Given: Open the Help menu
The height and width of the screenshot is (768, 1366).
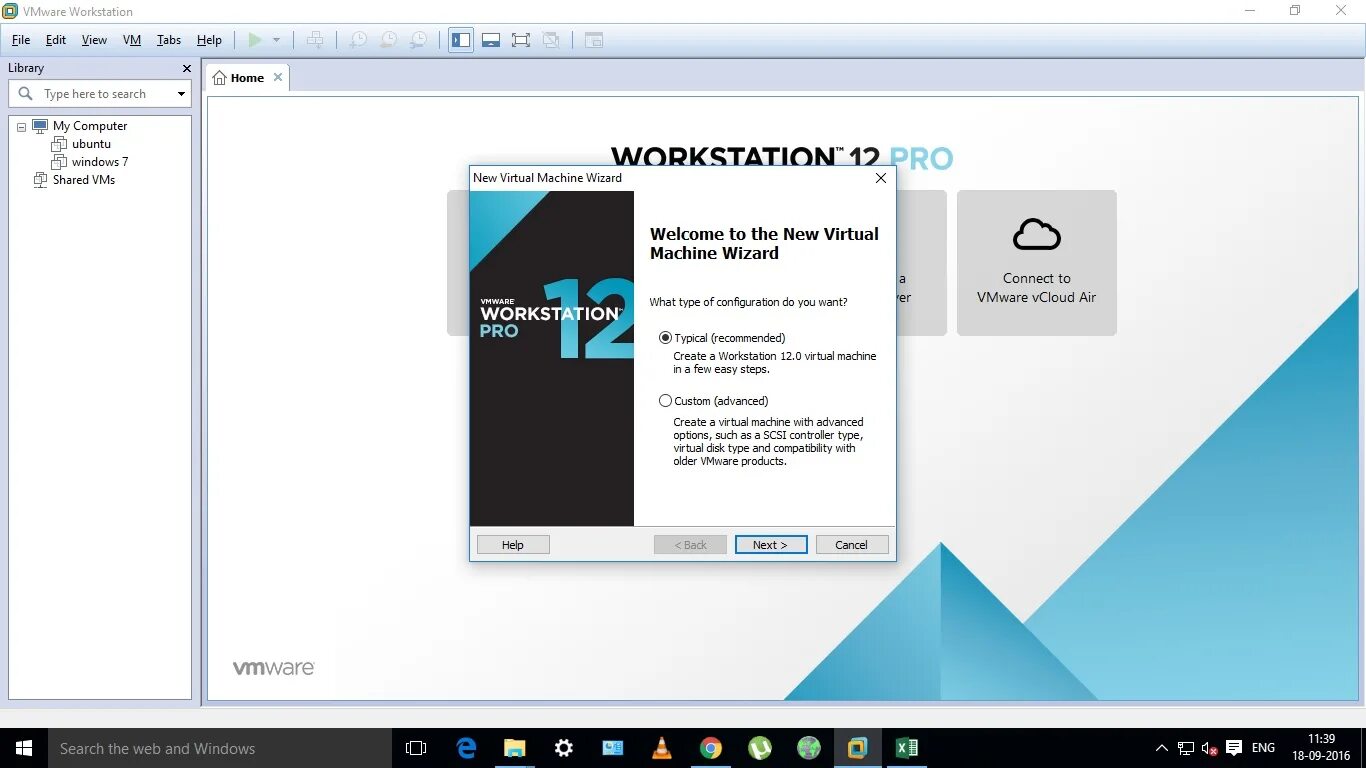Looking at the screenshot, I should pos(209,40).
